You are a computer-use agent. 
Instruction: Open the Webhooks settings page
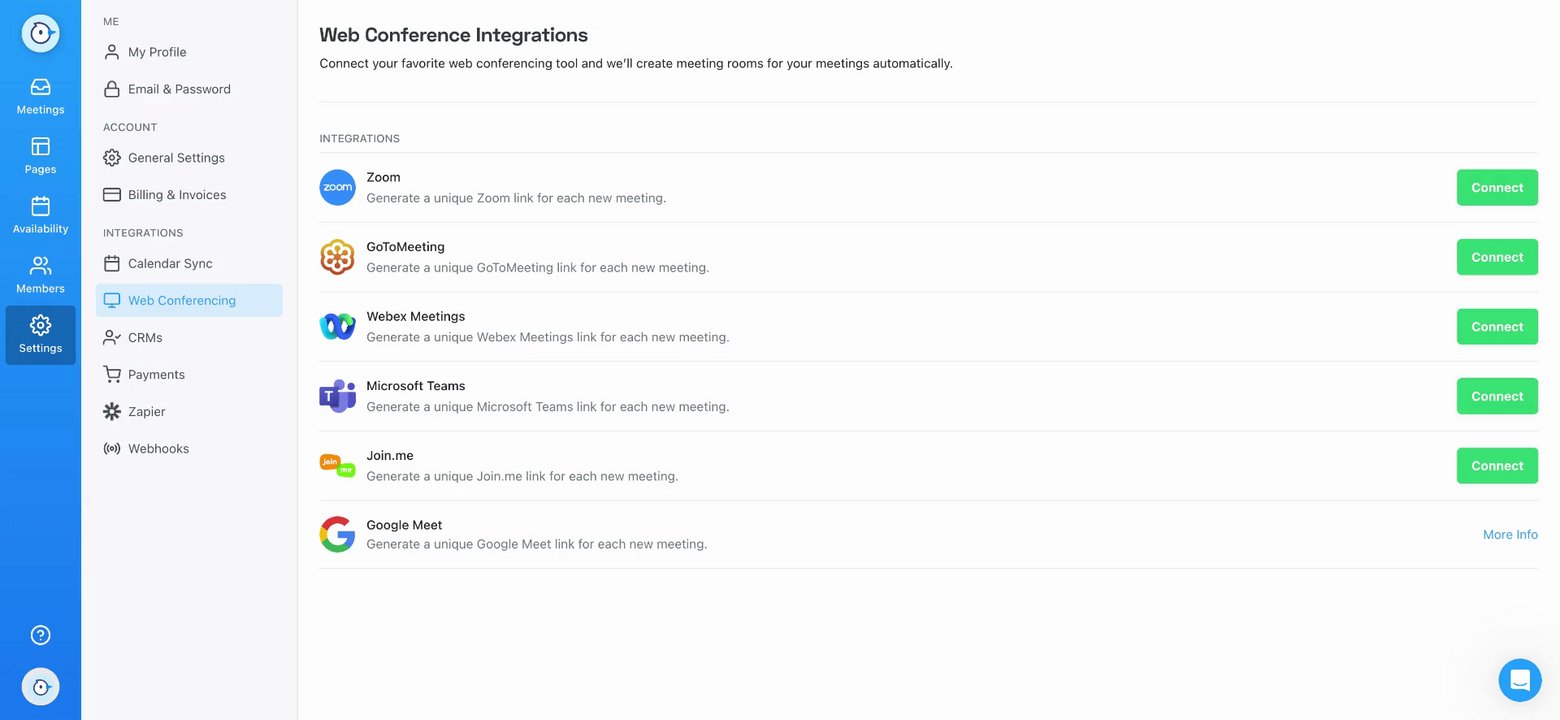point(158,449)
